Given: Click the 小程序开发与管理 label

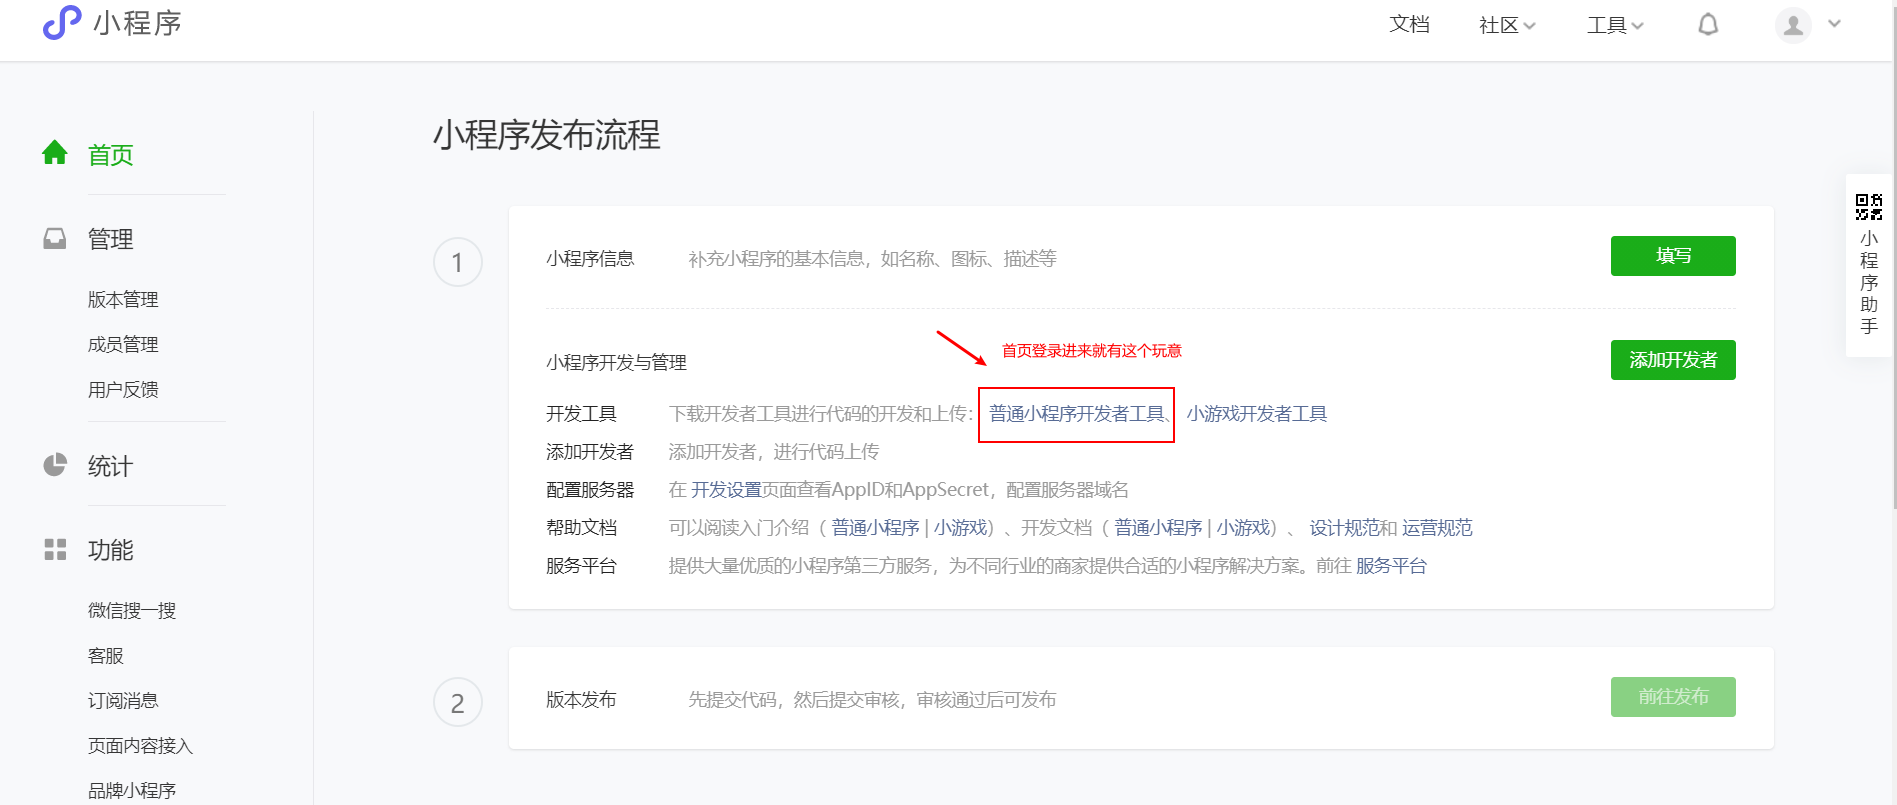Looking at the screenshot, I should (x=616, y=363).
